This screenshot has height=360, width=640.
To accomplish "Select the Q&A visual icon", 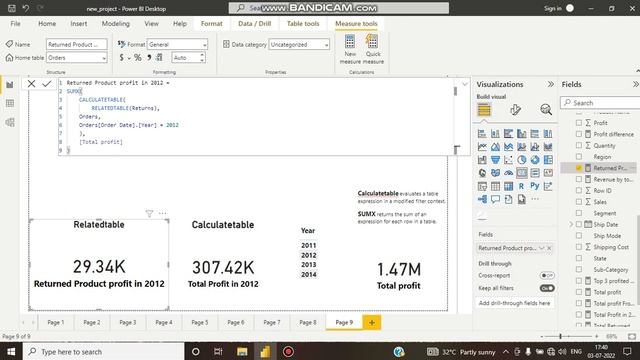I will pos(495,199).
